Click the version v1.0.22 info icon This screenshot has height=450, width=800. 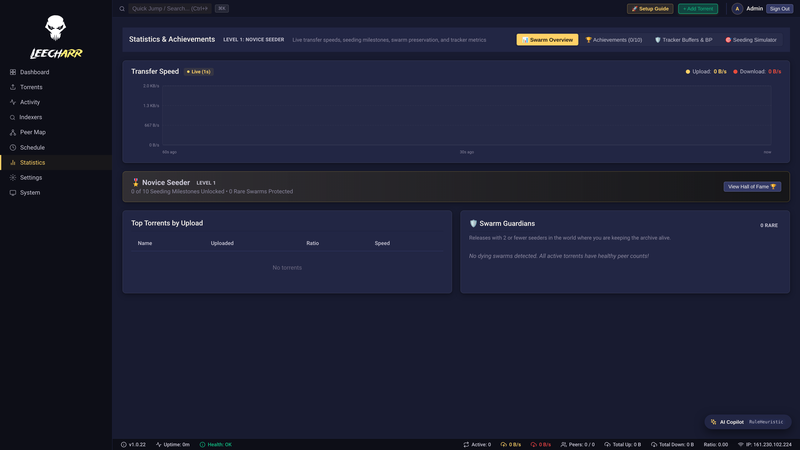(x=123, y=445)
